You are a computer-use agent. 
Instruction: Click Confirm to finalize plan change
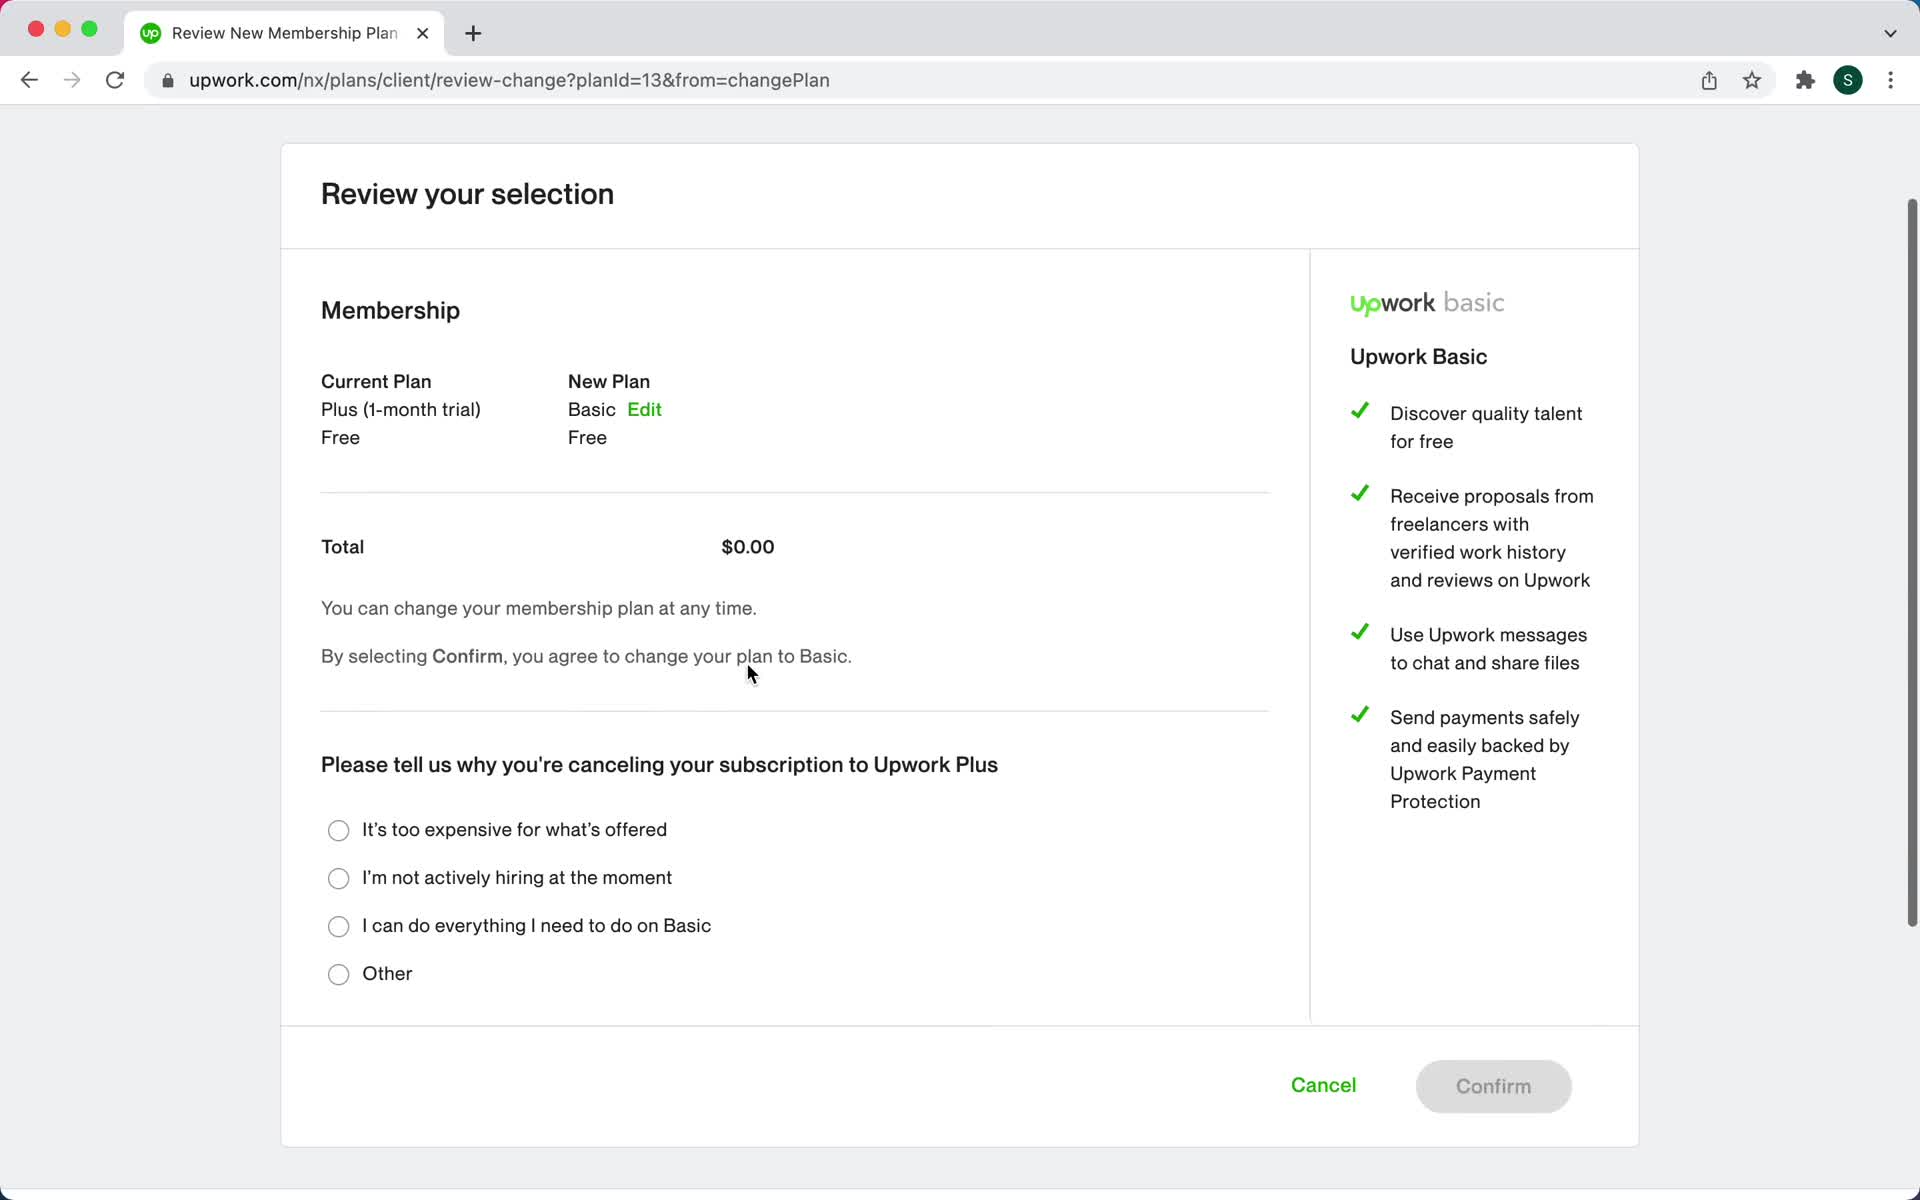pos(1493,1085)
